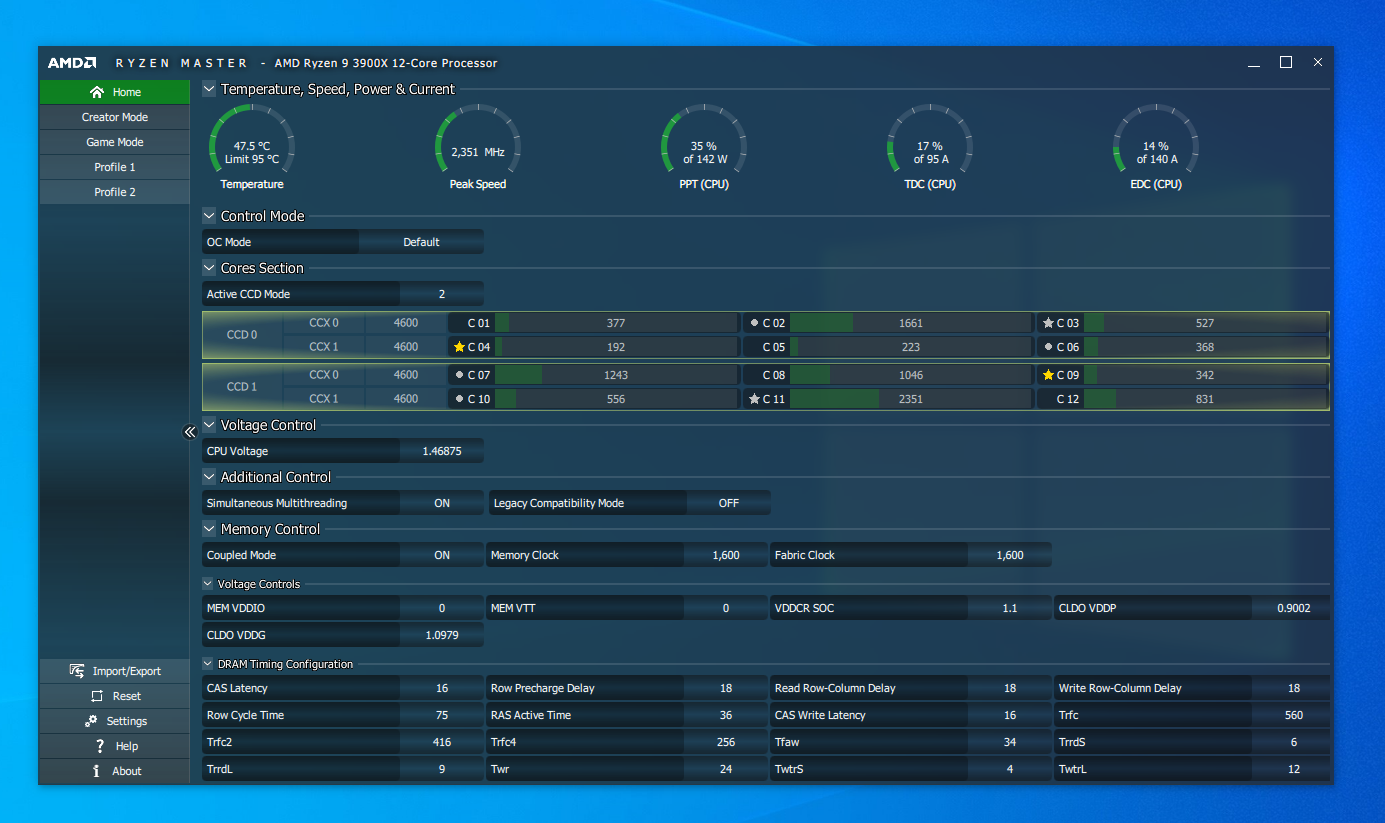Click the CPU Voltage value 1.46875
This screenshot has width=1385, height=823.
tap(442, 451)
